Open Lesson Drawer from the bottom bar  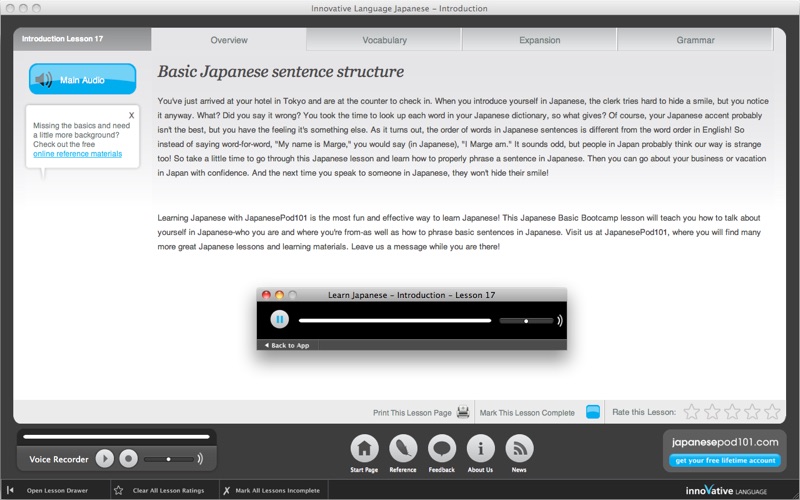(57, 490)
